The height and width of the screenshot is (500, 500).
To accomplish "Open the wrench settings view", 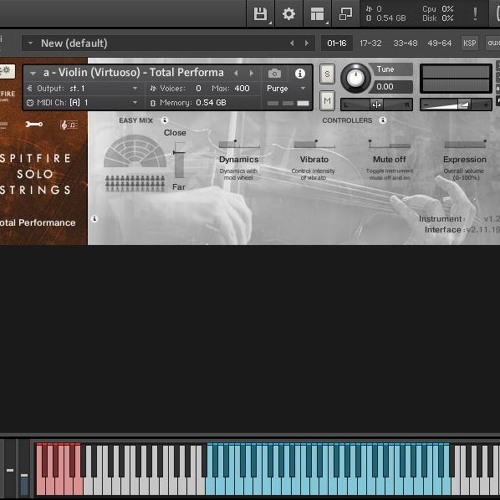I will click(x=34, y=124).
